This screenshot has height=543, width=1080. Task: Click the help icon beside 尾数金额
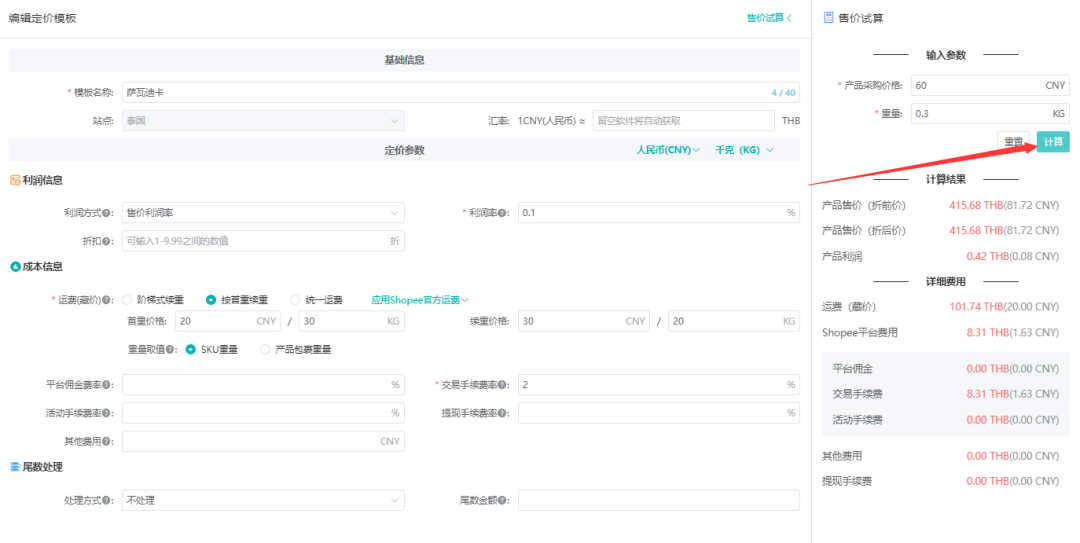click(503, 500)
